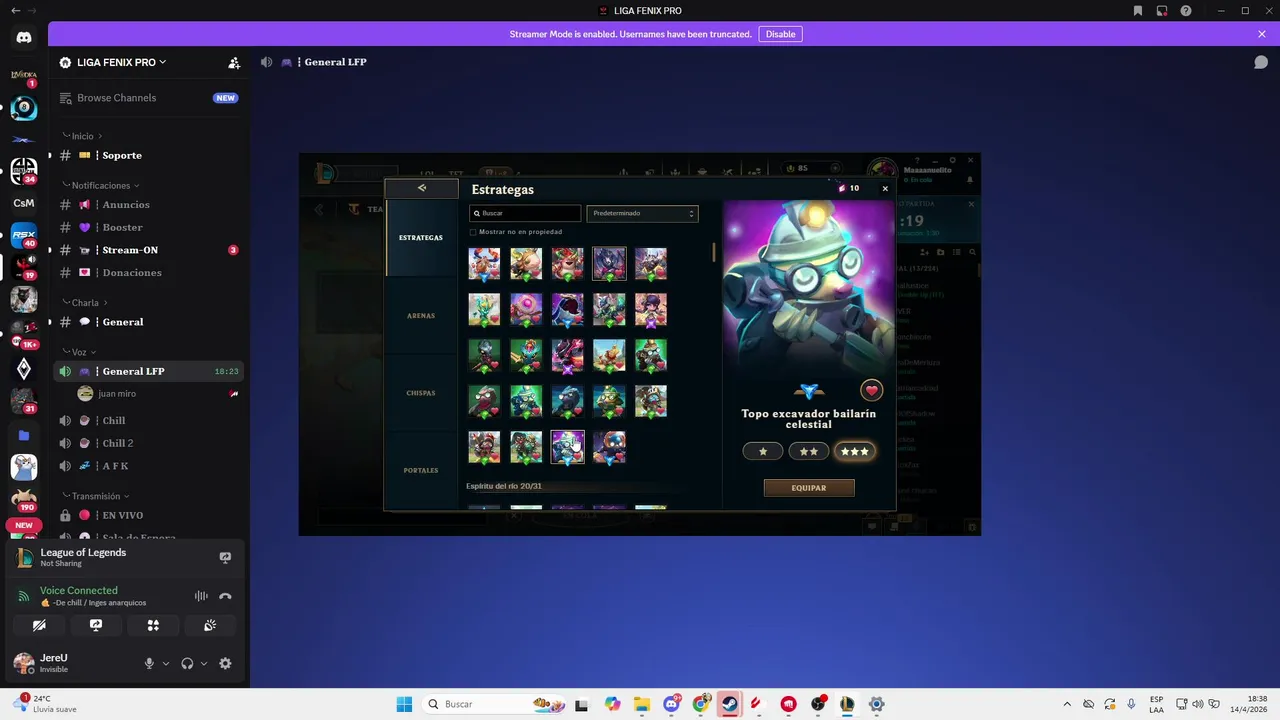Open voice noise suppression waveform icon
This screenshot has width=1280, height=720.
click(x=201, y=596)
